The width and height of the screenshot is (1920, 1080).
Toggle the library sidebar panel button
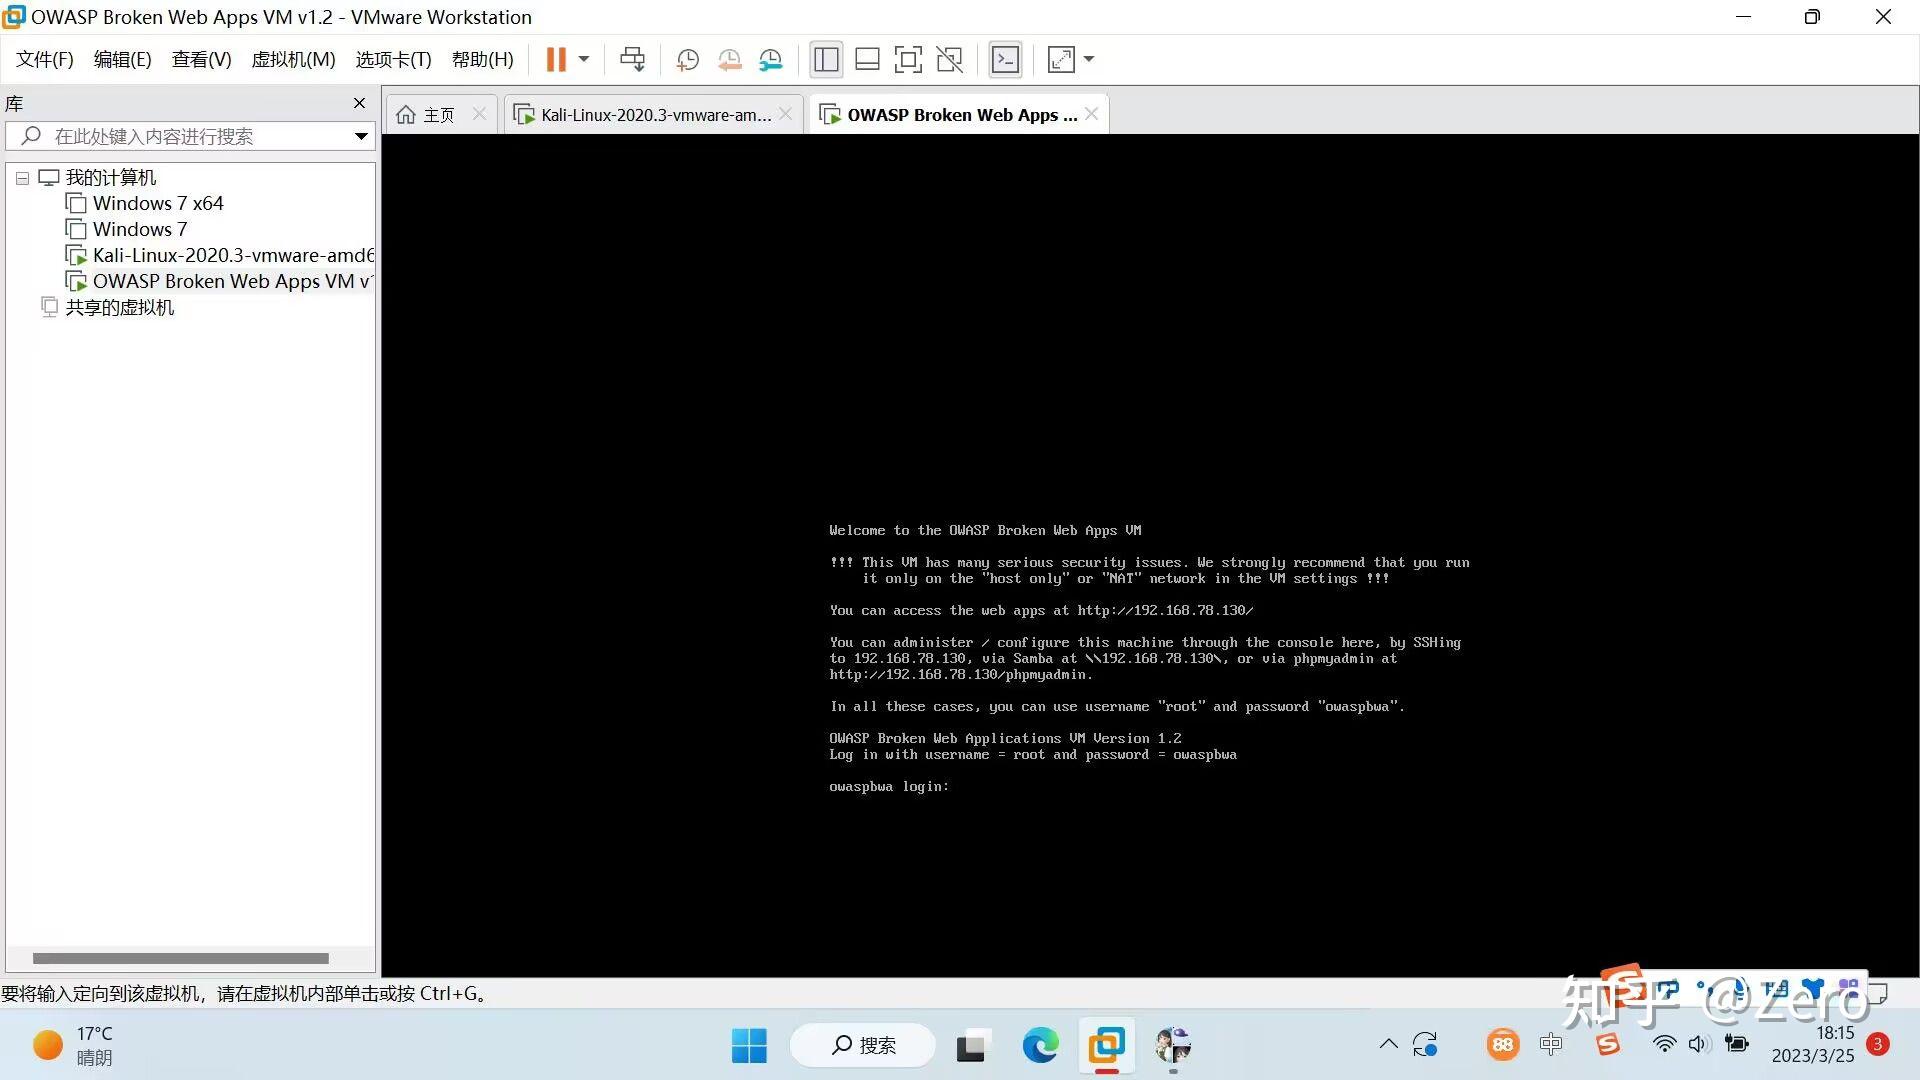826,60
